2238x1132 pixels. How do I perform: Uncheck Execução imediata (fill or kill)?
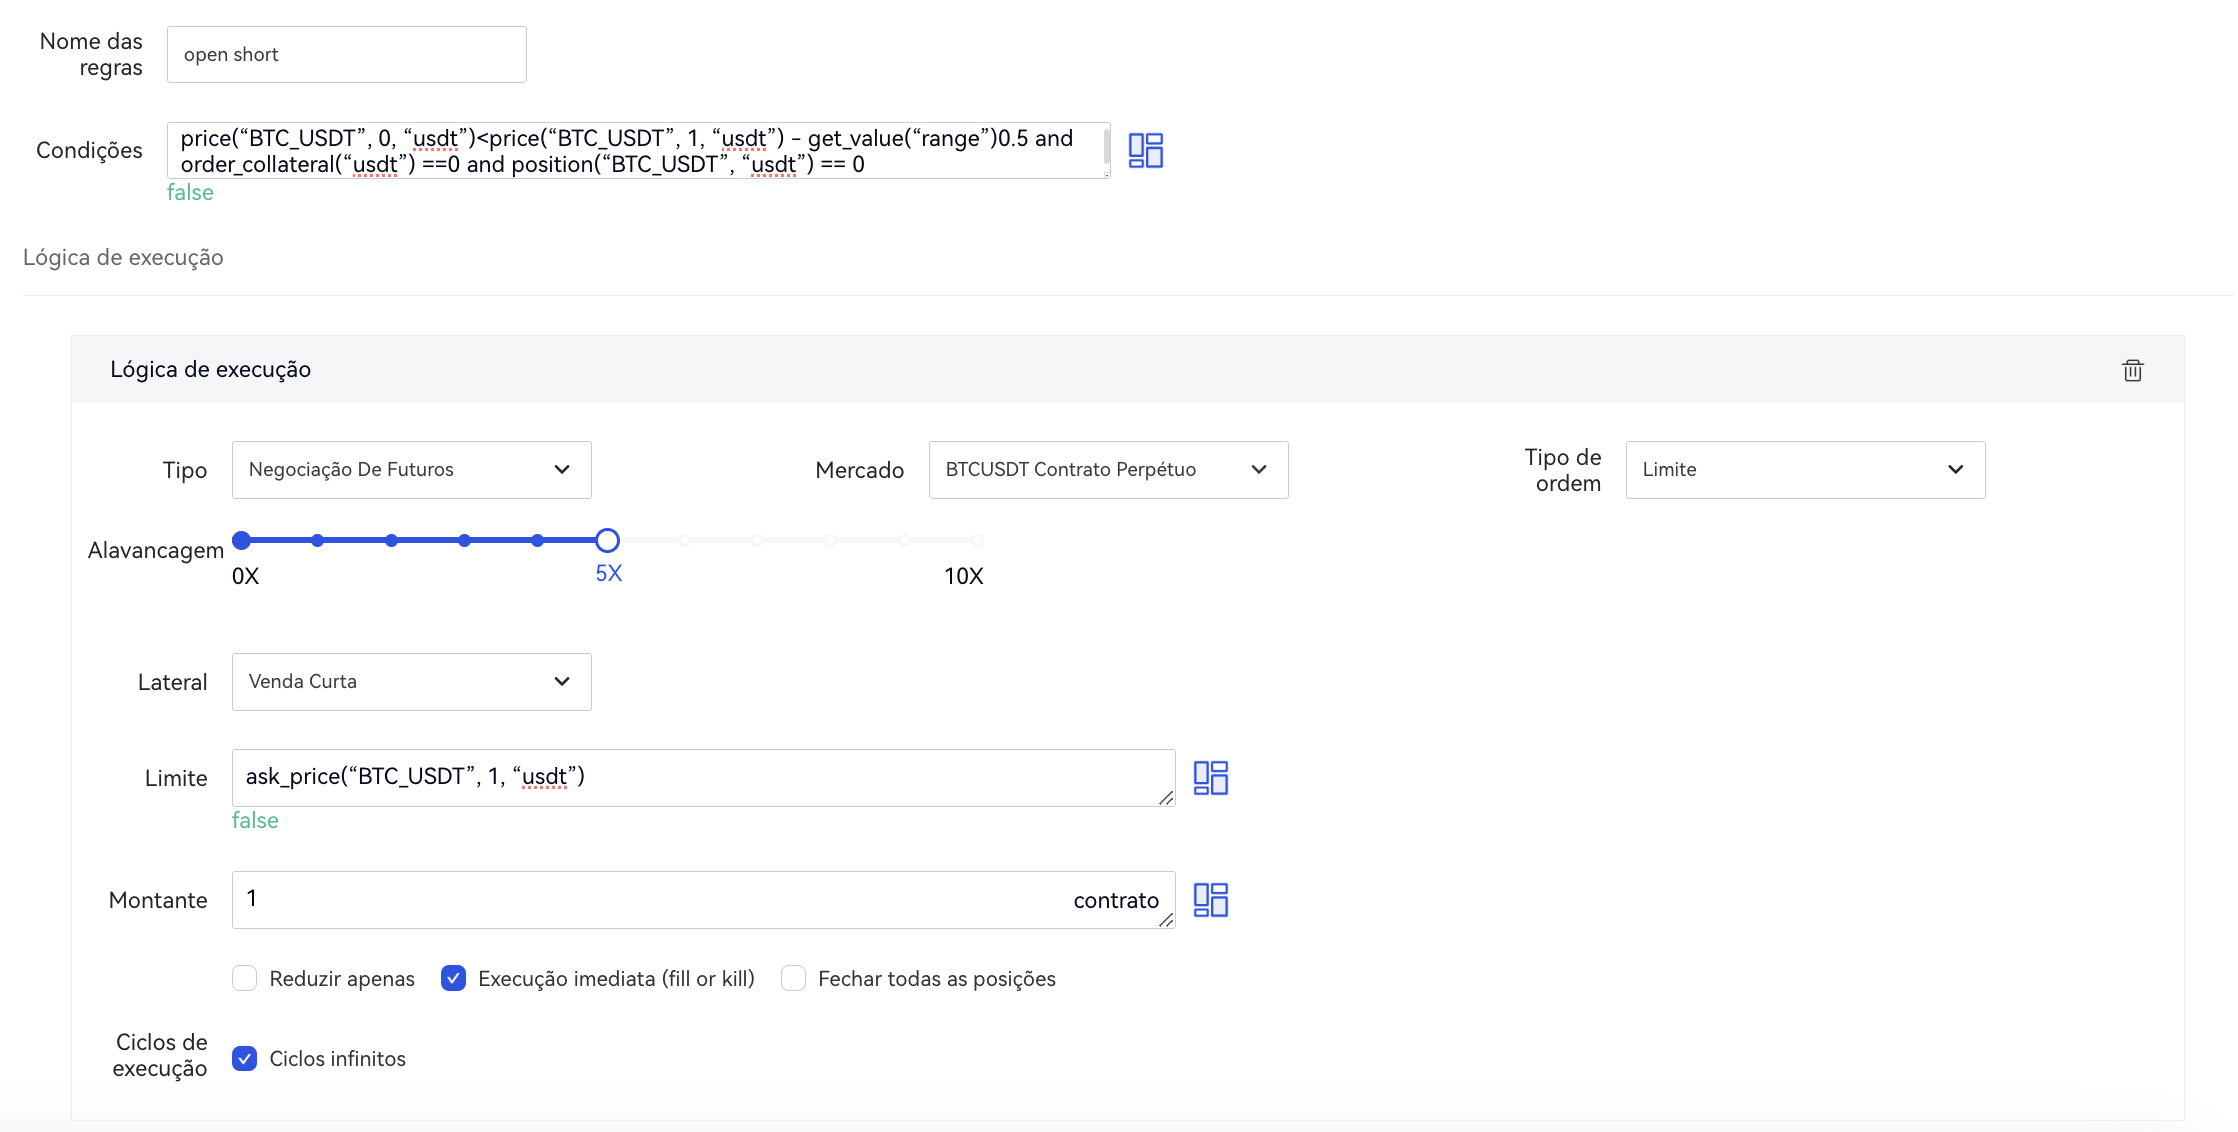(x=453, y=978)
